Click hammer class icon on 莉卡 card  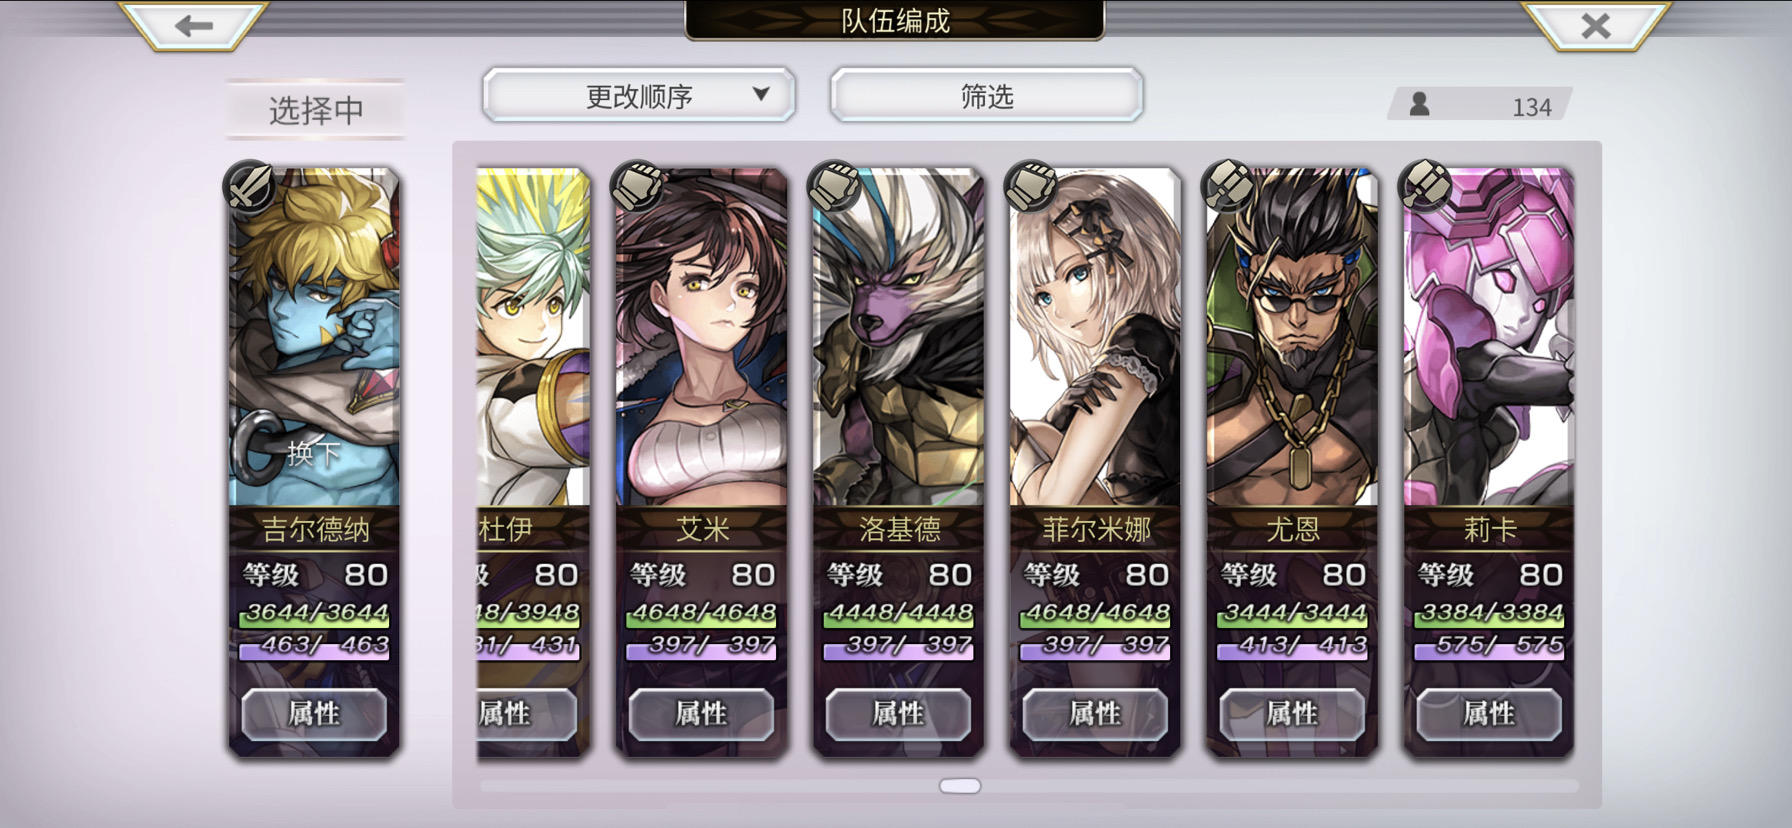coord(1425,186)
